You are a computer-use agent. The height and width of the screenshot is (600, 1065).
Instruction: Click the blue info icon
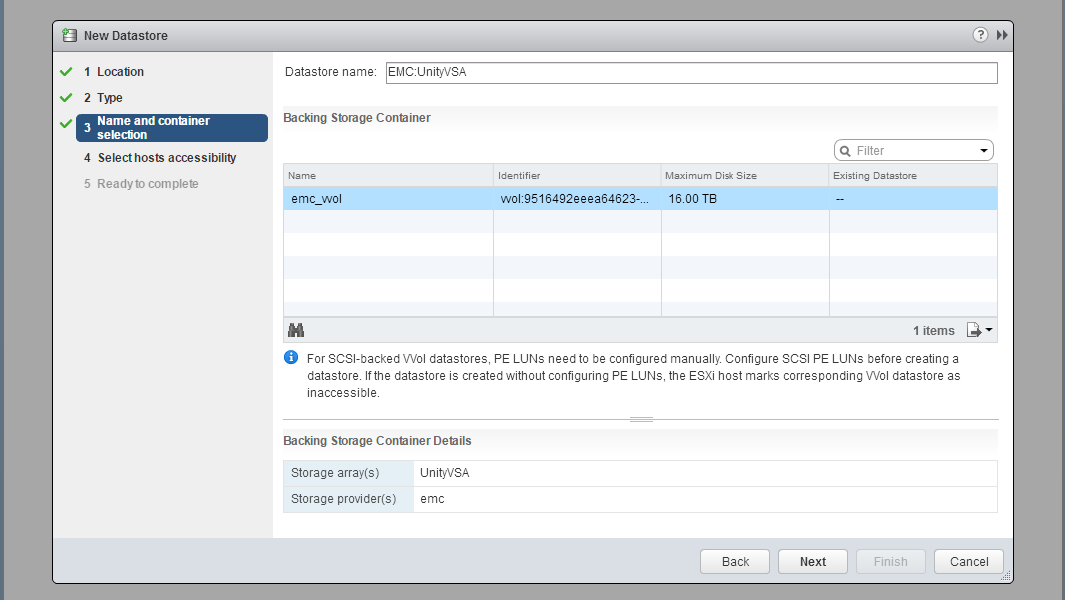coord(291,358)
